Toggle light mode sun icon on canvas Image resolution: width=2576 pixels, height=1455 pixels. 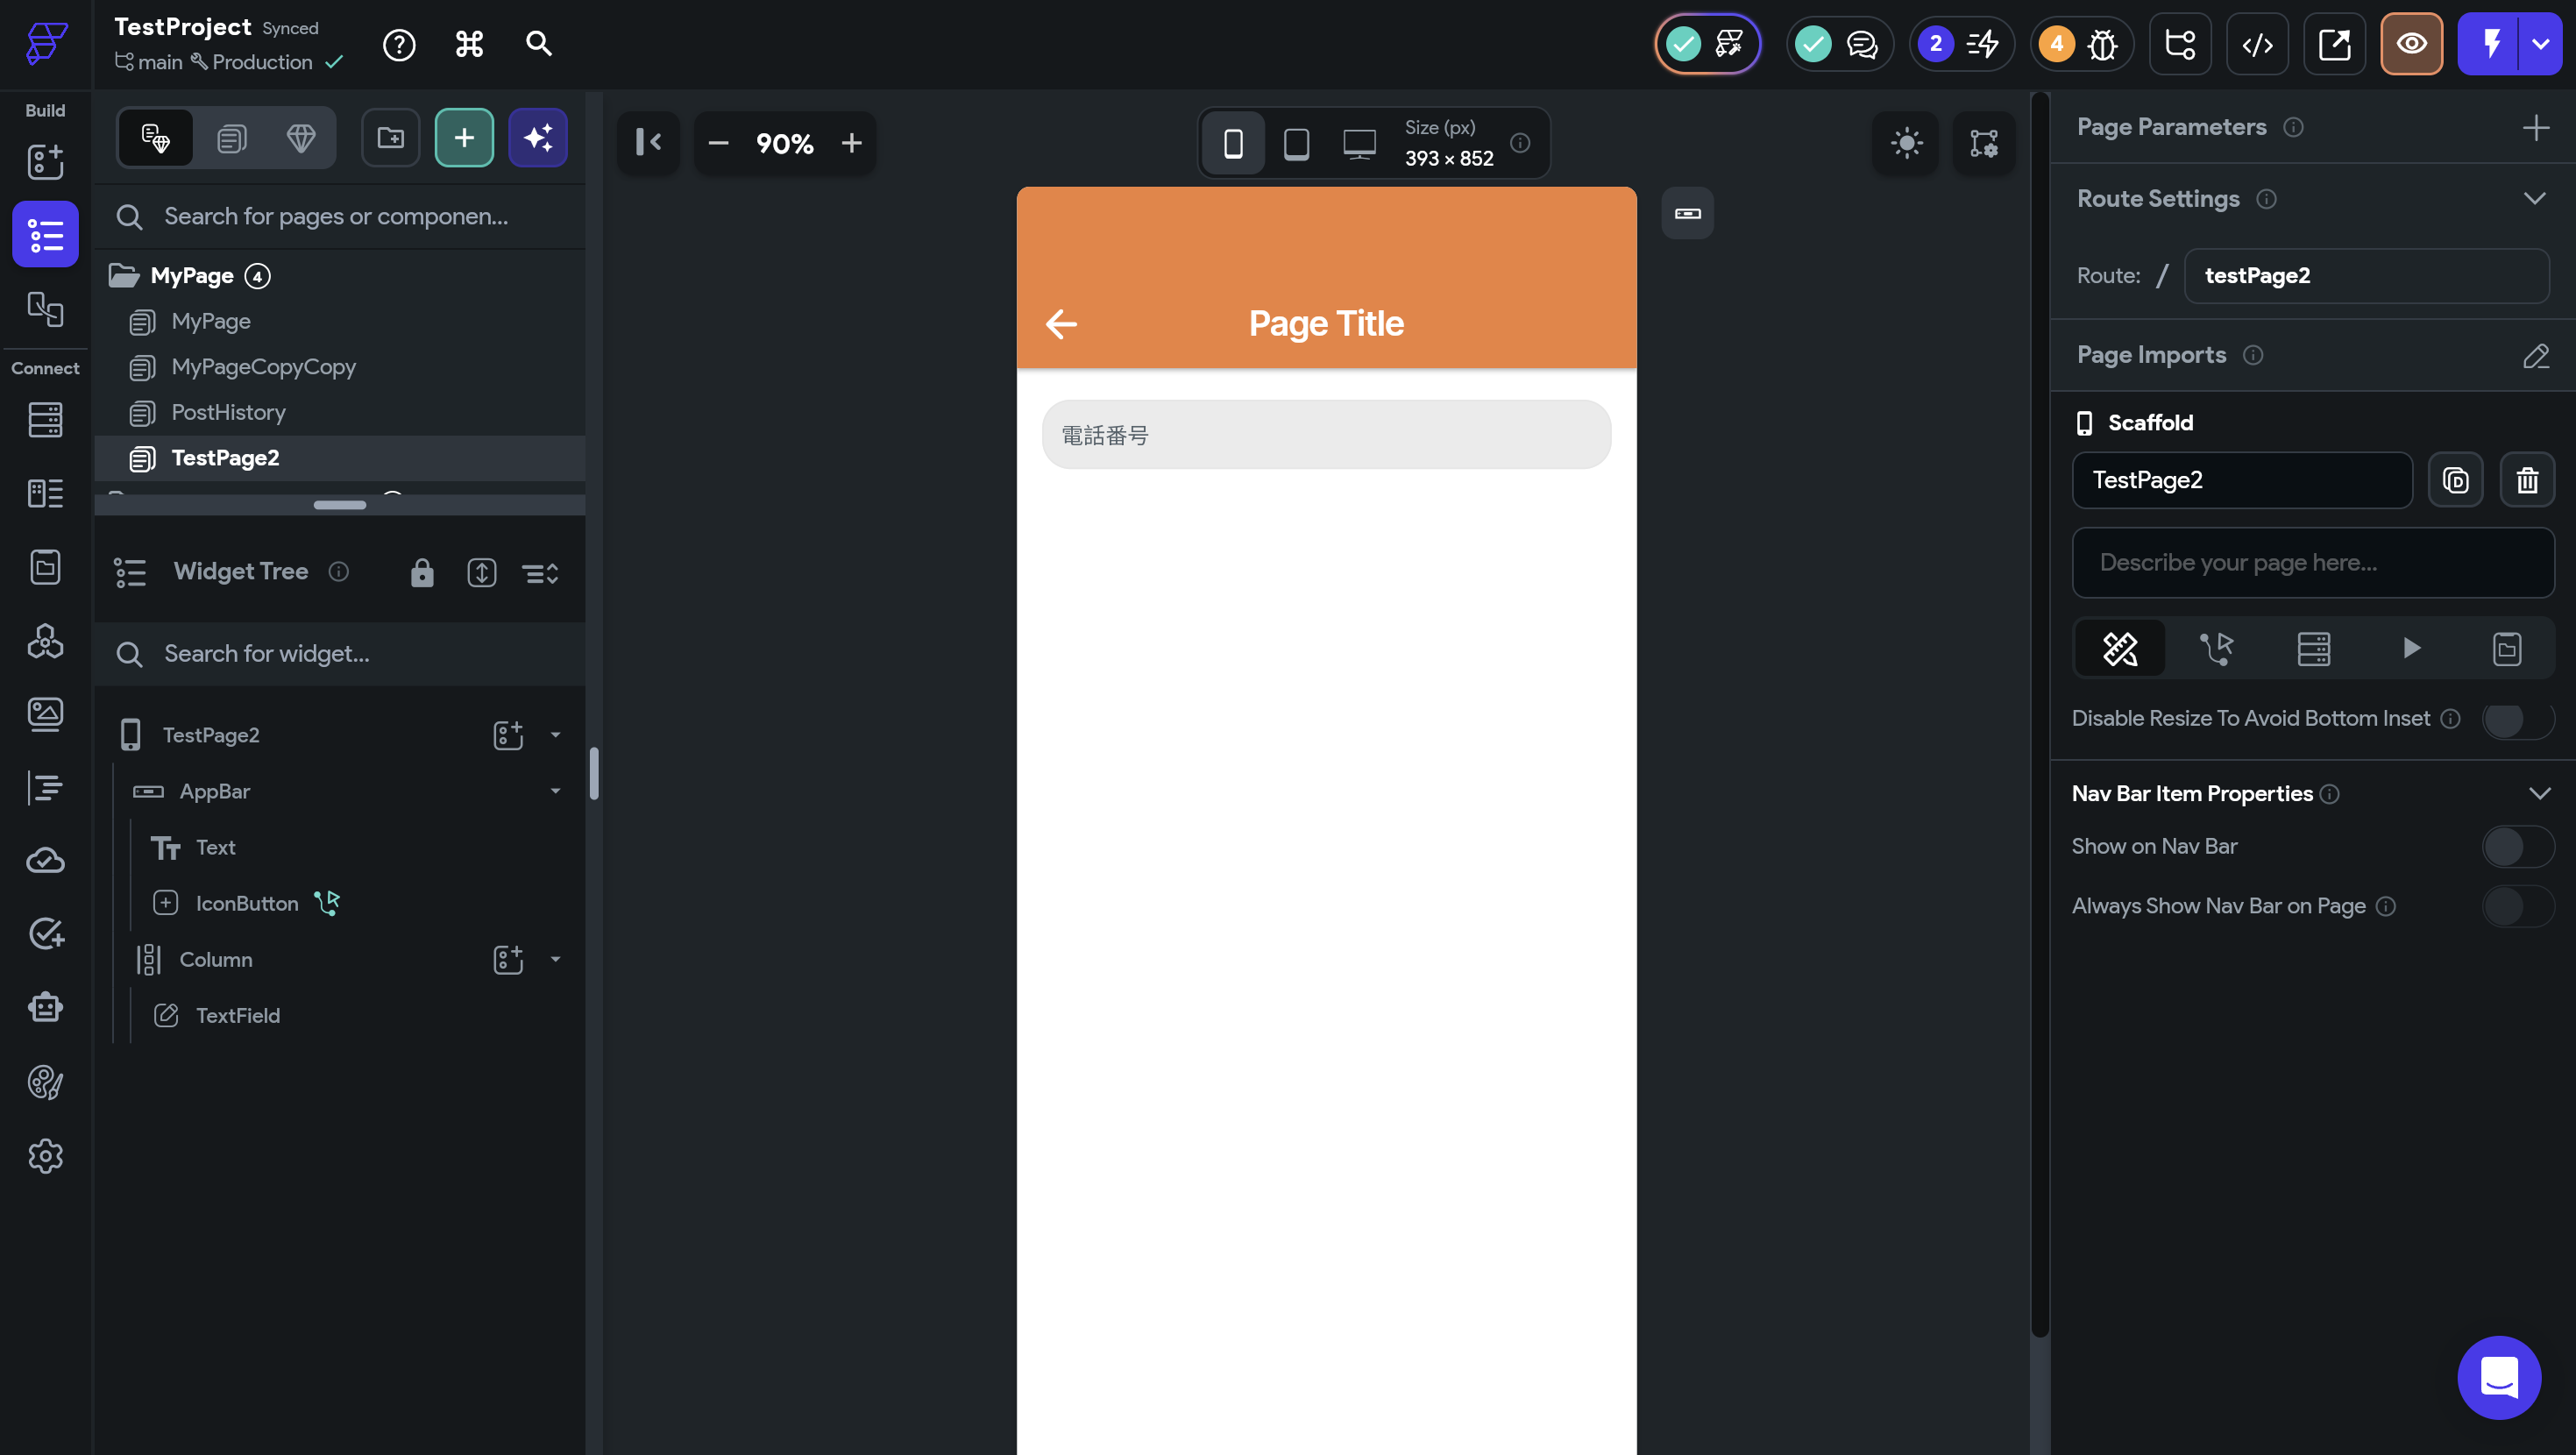point(1906,143)
